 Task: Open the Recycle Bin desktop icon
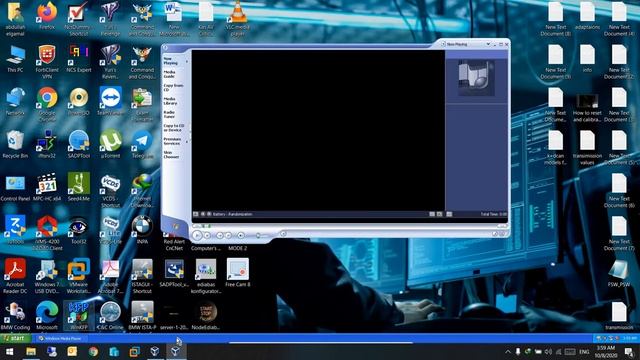pyautogui.click(x=15, y=144)
